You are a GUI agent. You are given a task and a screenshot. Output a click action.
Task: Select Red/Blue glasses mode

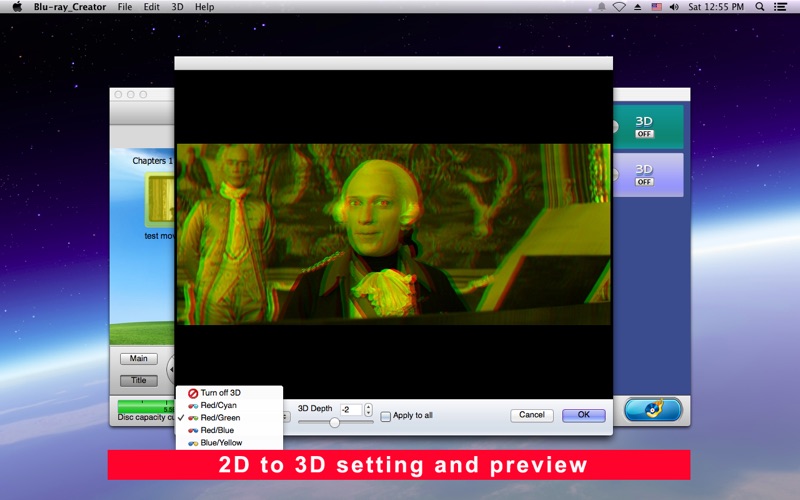pos(229,430)
